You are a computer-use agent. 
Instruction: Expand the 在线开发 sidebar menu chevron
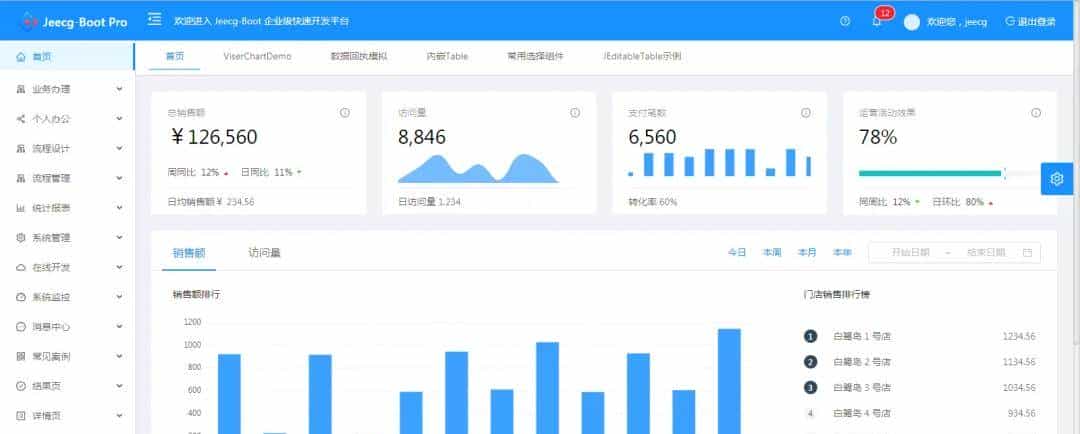(x=119, y=267)
